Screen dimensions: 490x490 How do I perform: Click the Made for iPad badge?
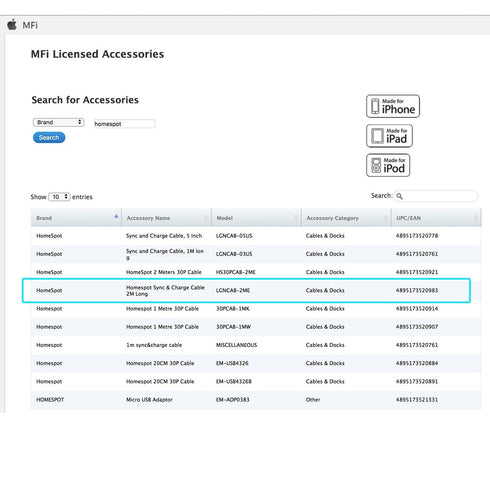[x=389, y=136]
